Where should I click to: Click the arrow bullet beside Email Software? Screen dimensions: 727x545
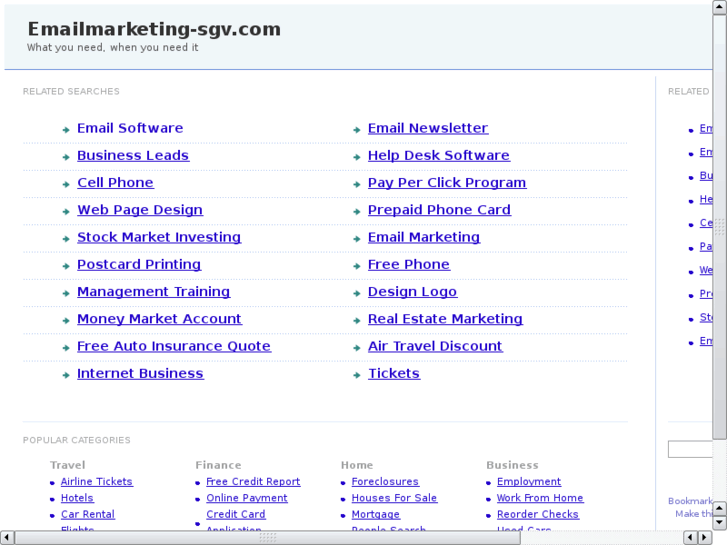click(65, 129)
